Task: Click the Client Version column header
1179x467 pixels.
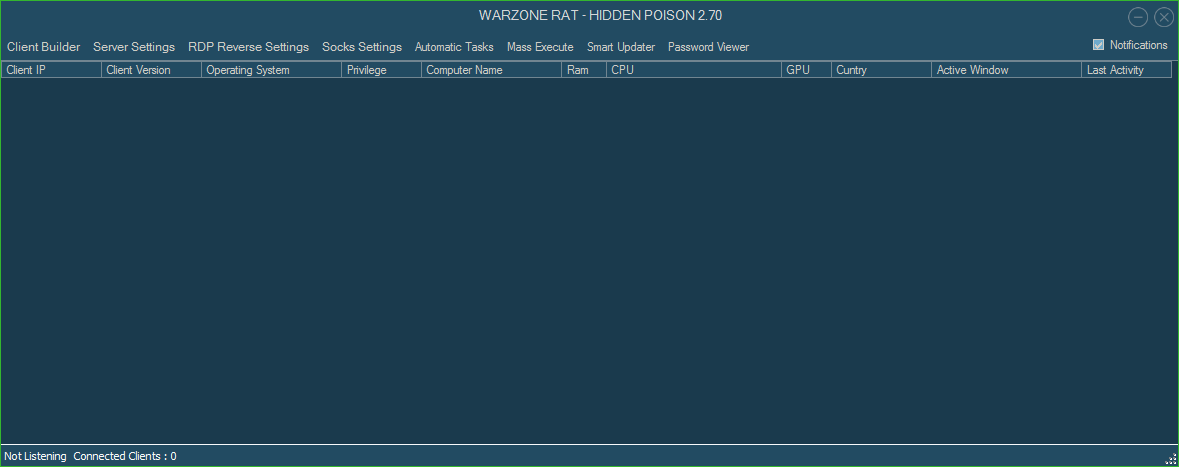Action: (x=151, y=70)
